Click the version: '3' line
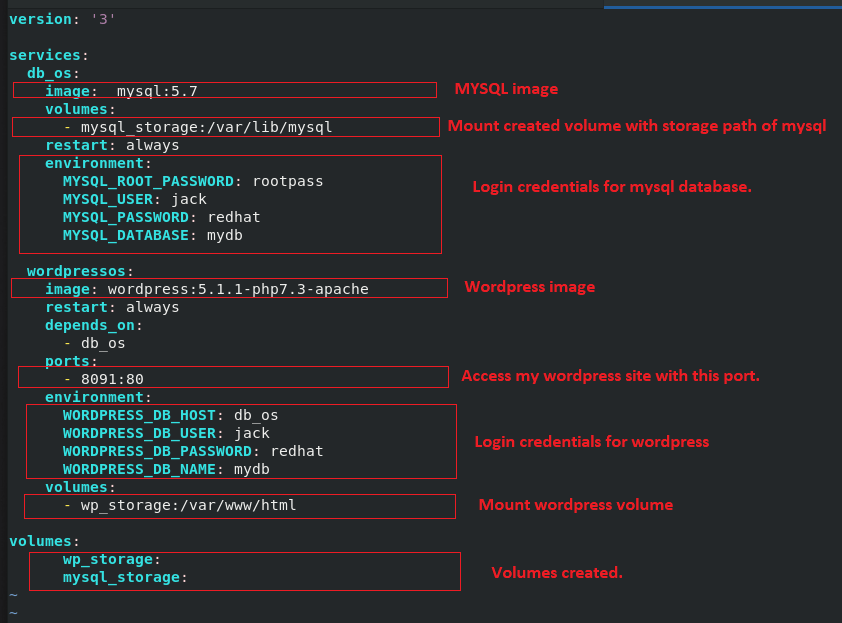842x623 pixels. click(62, 19)
